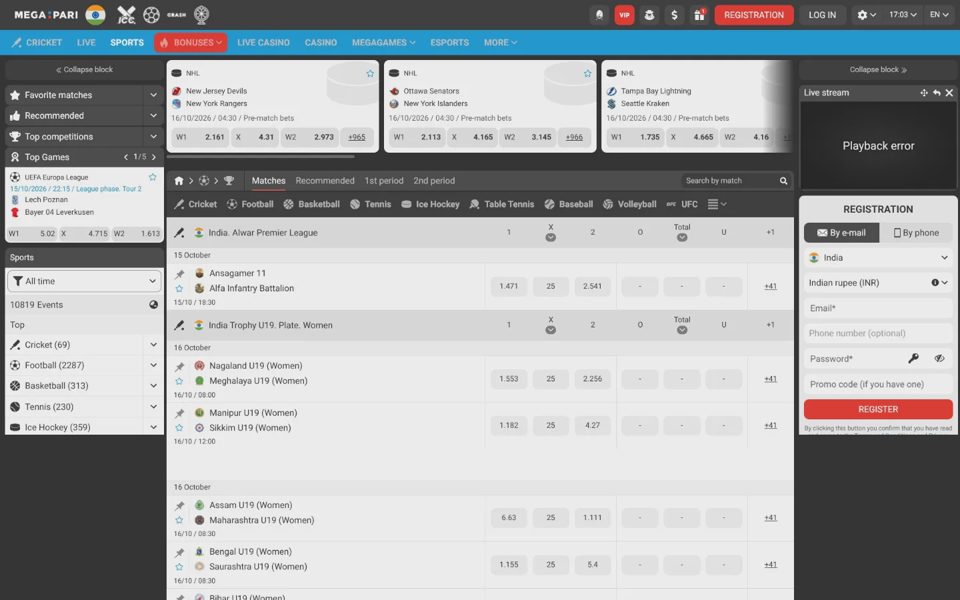Click the football icon in top header
The image size is (960, 600).
click(x=151, y=15)
